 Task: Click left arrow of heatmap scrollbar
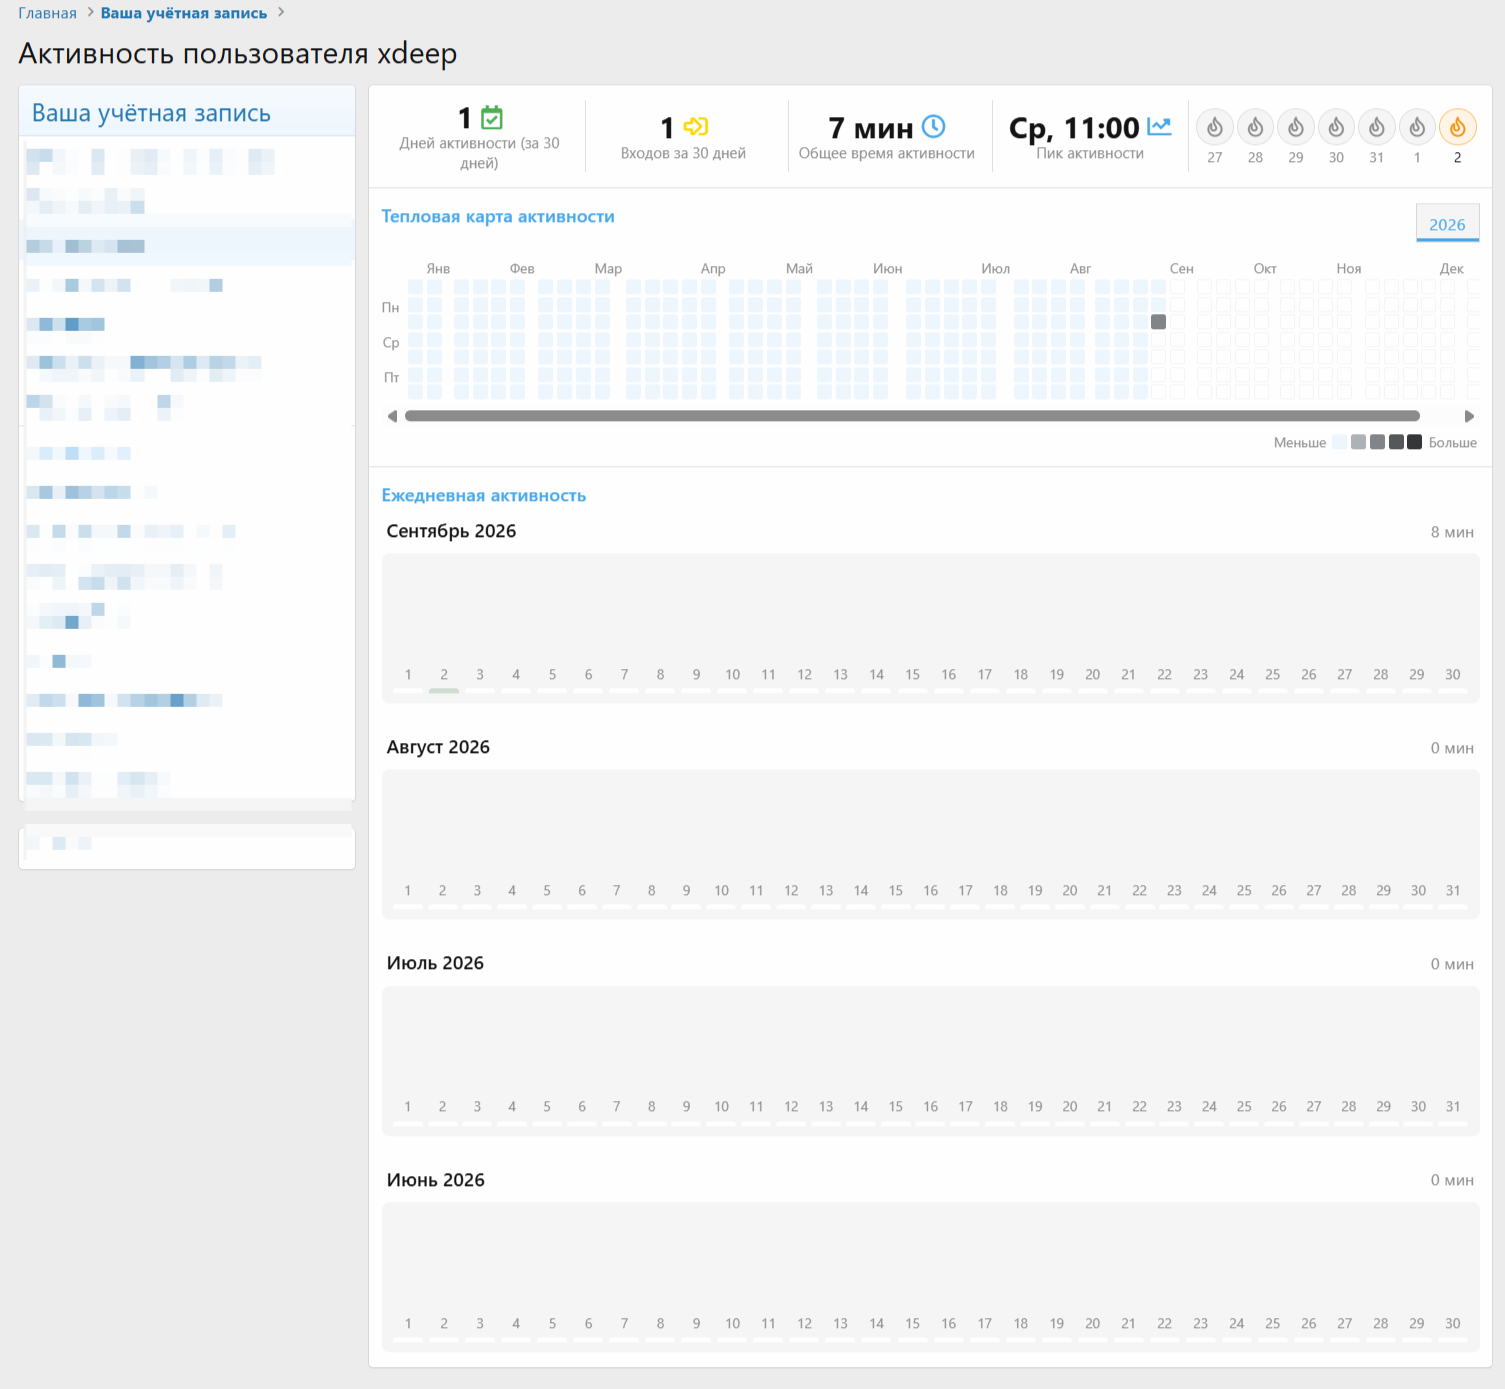click(392, 416)
